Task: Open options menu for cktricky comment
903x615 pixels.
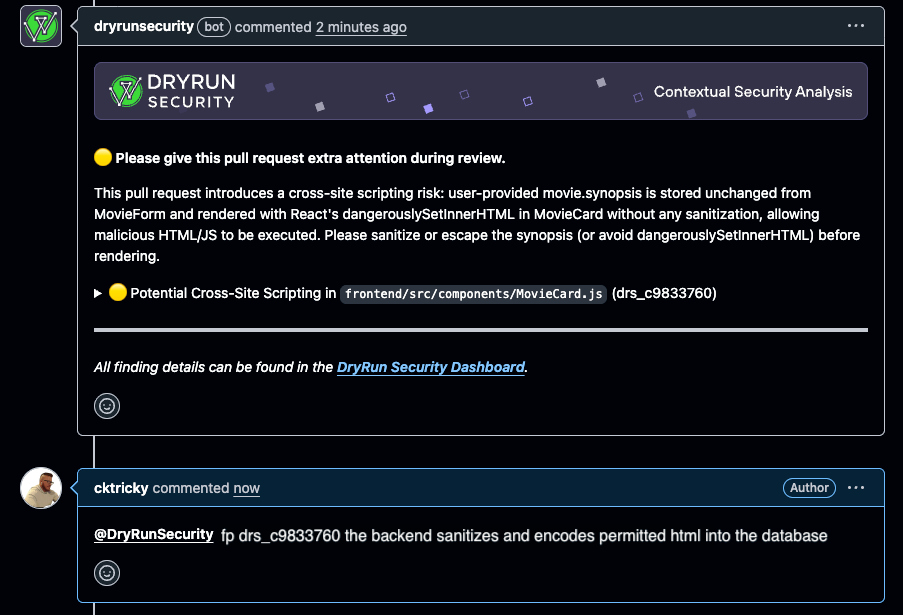Action: (856, 488)
